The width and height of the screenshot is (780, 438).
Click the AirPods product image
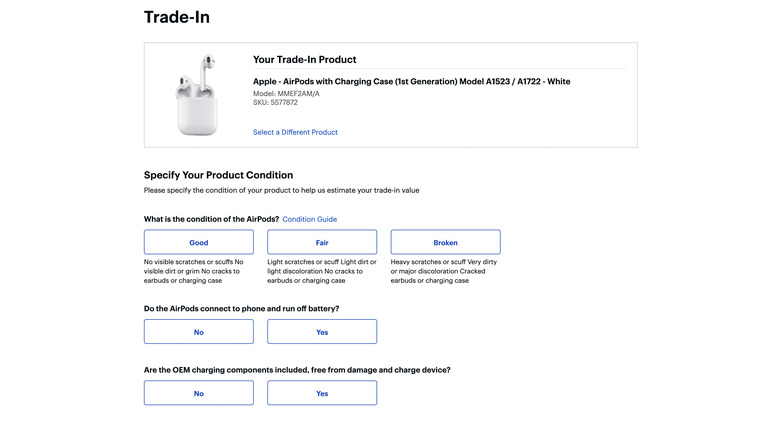(x=198, y=95)
